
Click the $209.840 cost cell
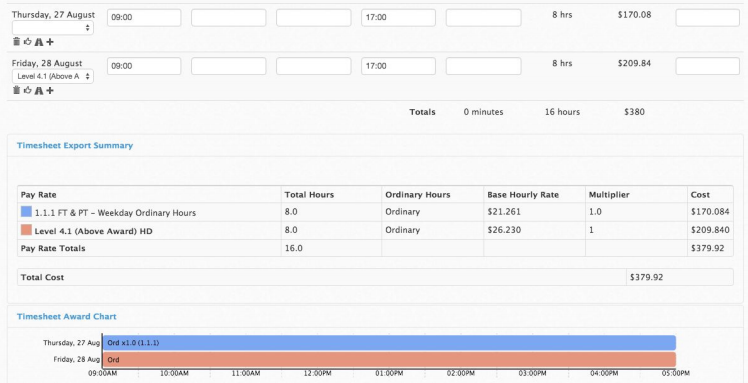[x=710, y=230]
